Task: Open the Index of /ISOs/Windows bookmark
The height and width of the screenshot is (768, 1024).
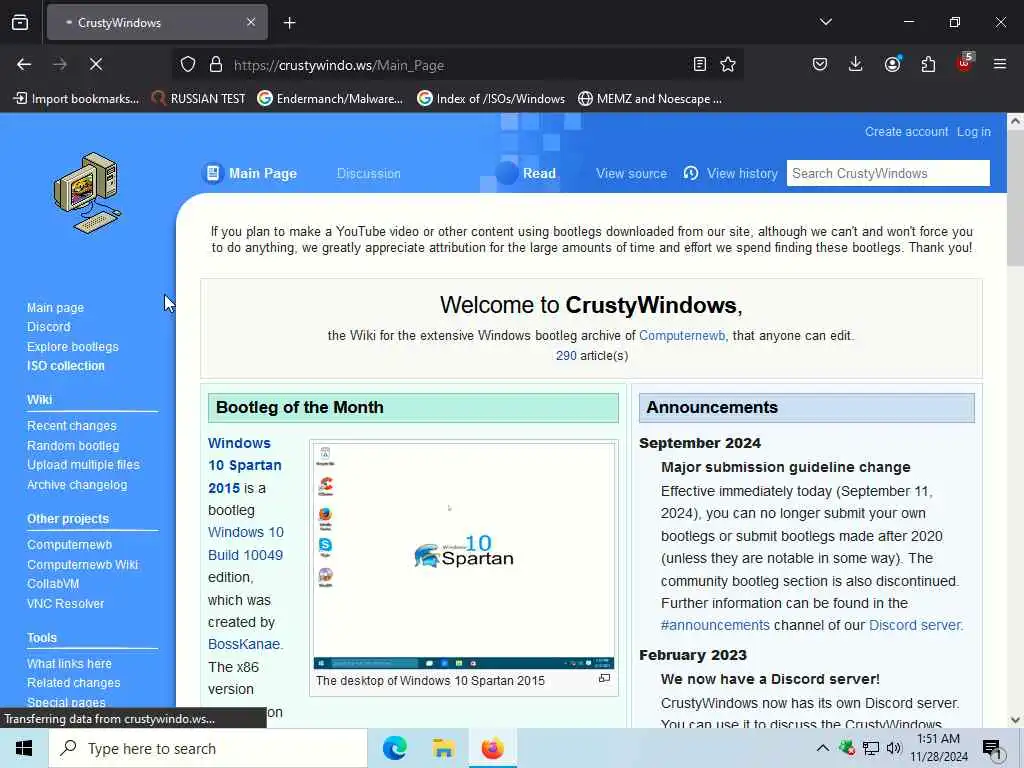Action: pos(491,99)
